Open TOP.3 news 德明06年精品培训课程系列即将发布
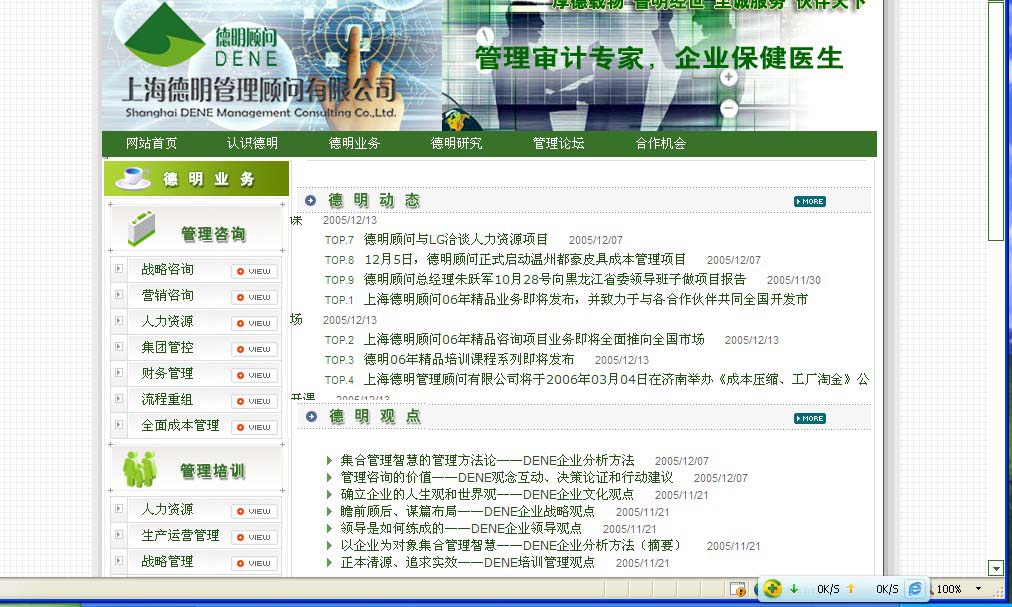1012x607 pixels. coord(469,360)
